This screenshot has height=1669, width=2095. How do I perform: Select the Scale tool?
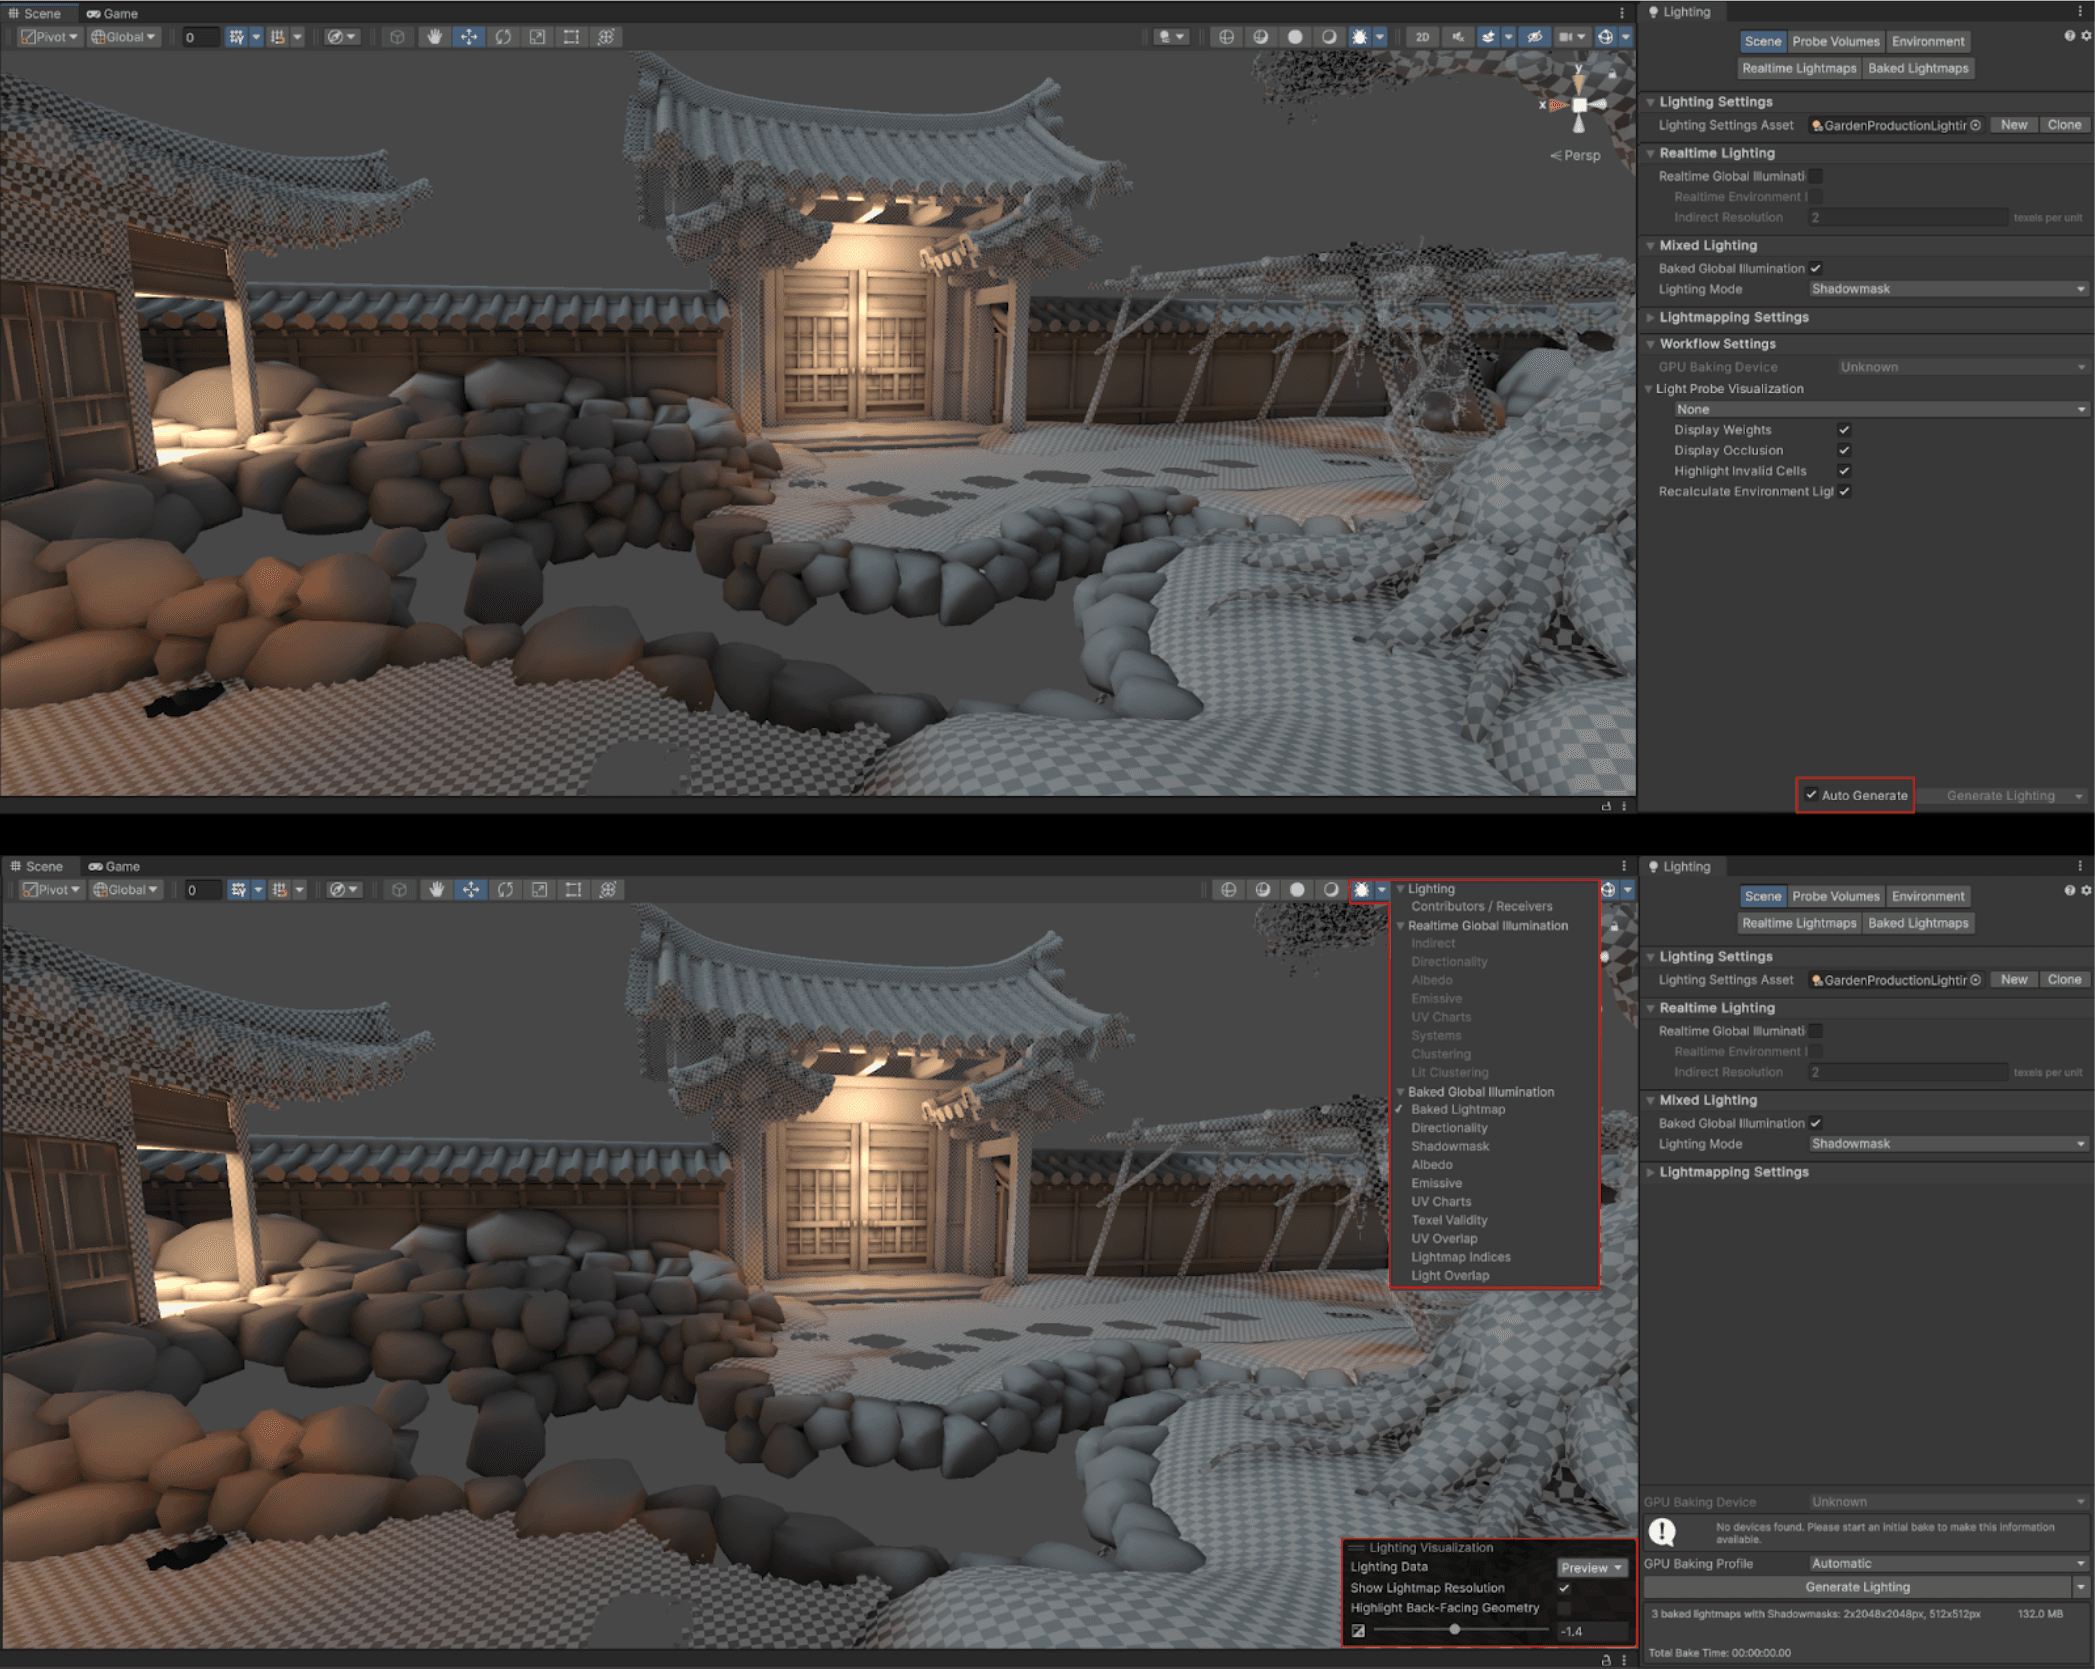[x=538, y=37]
